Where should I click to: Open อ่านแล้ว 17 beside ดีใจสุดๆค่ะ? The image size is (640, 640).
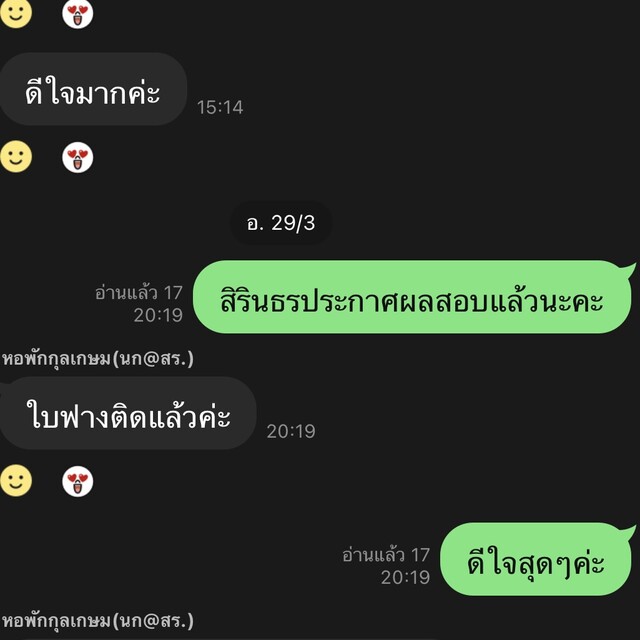pos(386,555)
